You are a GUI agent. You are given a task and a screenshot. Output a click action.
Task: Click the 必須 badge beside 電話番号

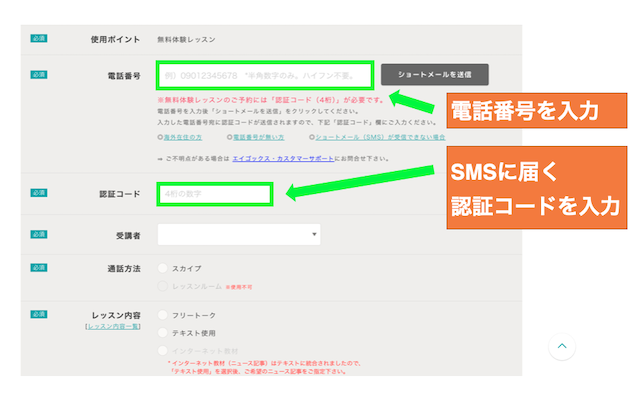coord(39,74)
